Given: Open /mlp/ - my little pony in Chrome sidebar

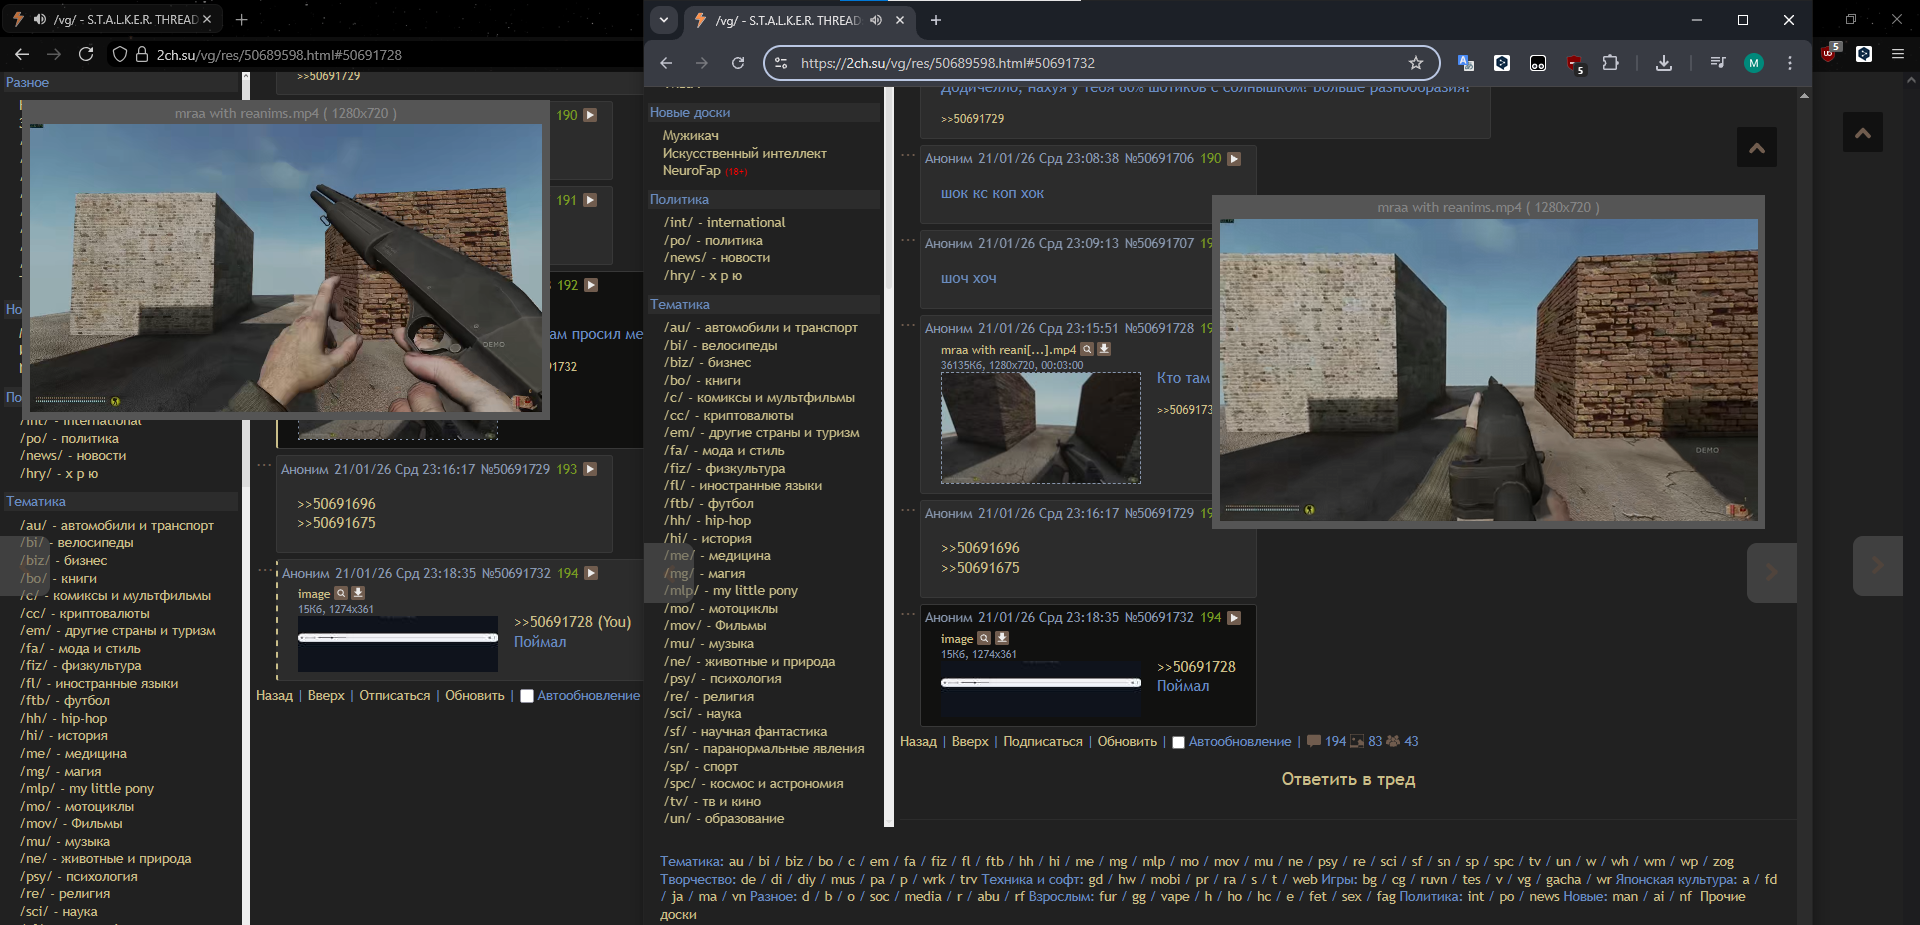Looking at the screenshot, I should click(x=731, y=590).
